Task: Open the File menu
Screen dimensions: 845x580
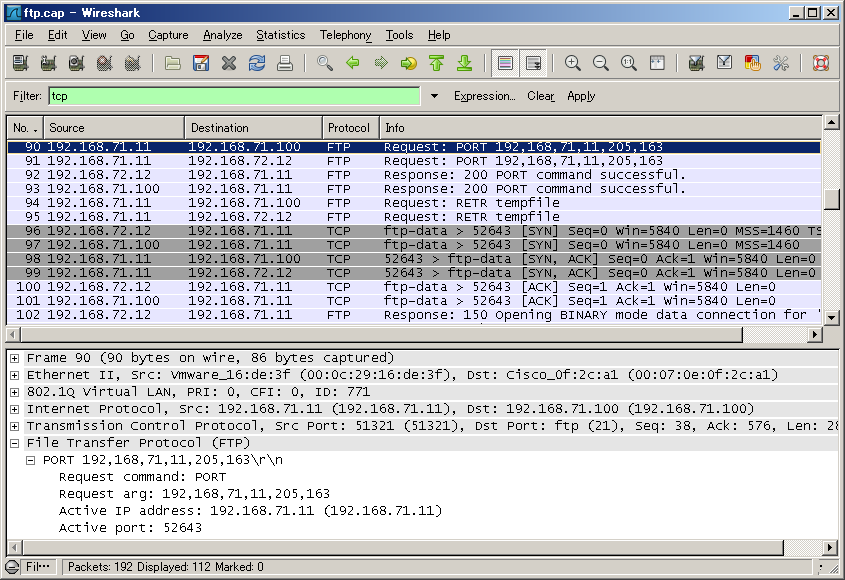Action: [x=24, y=35]
